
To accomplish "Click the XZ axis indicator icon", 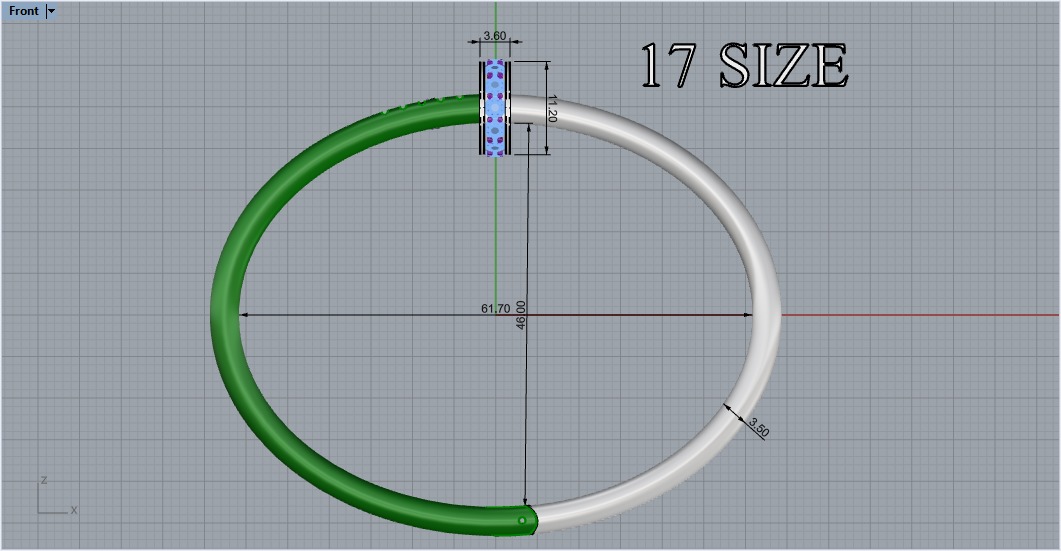I will tap(57, 495).
